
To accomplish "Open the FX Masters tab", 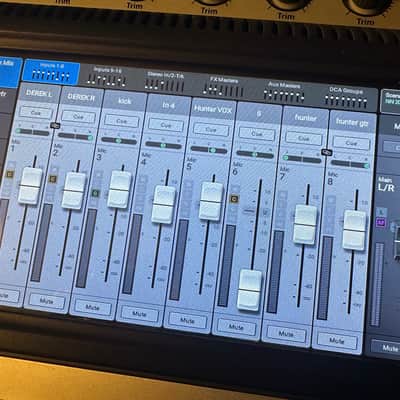I will tap(224, 87).
